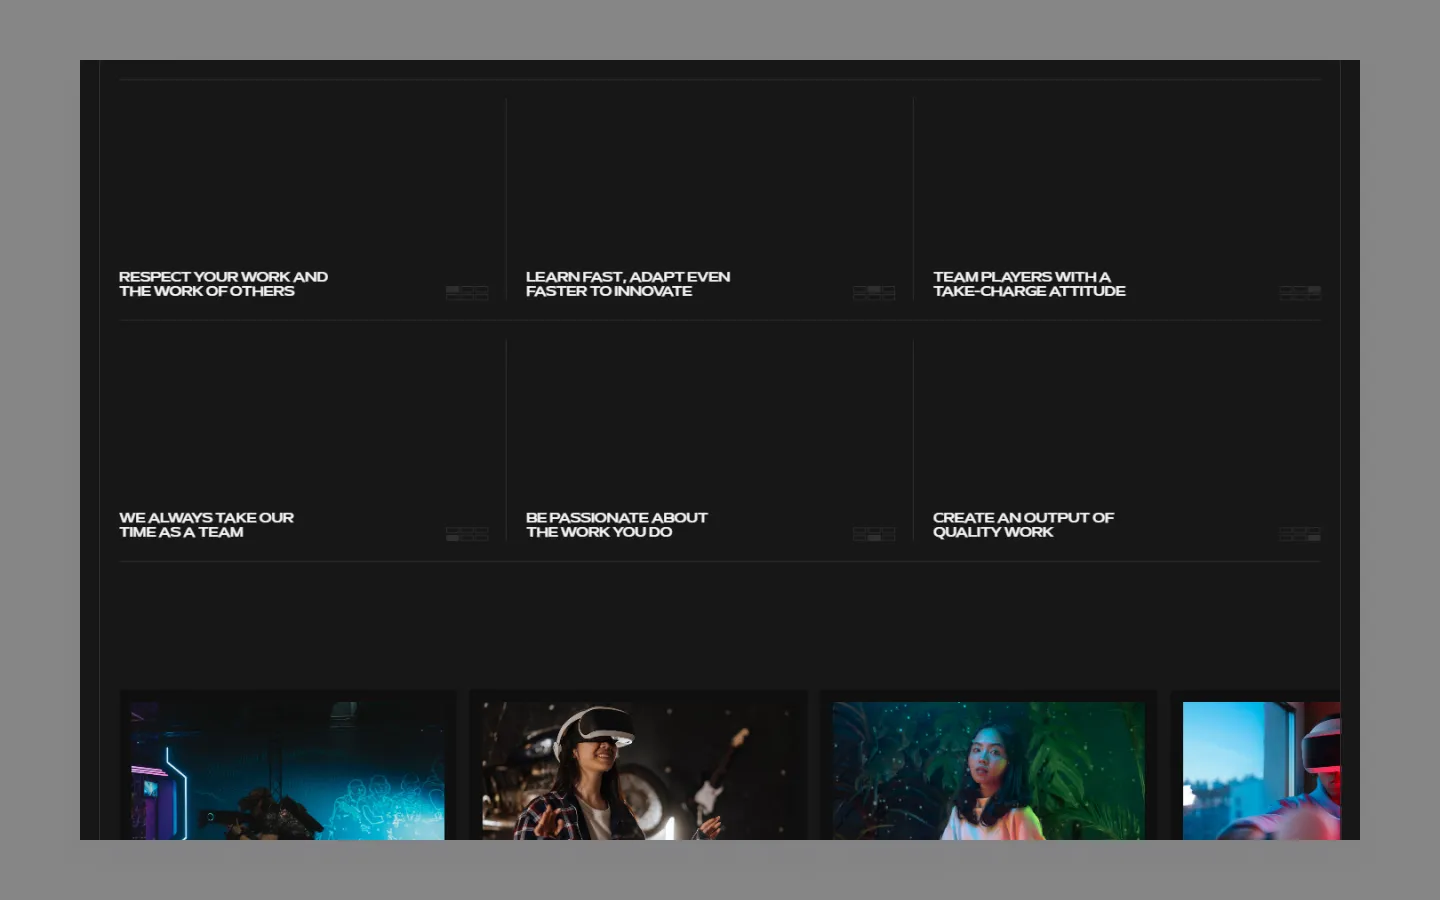
Task: Click grid icon beside 'Be passionate about' card
Action: 874,534
